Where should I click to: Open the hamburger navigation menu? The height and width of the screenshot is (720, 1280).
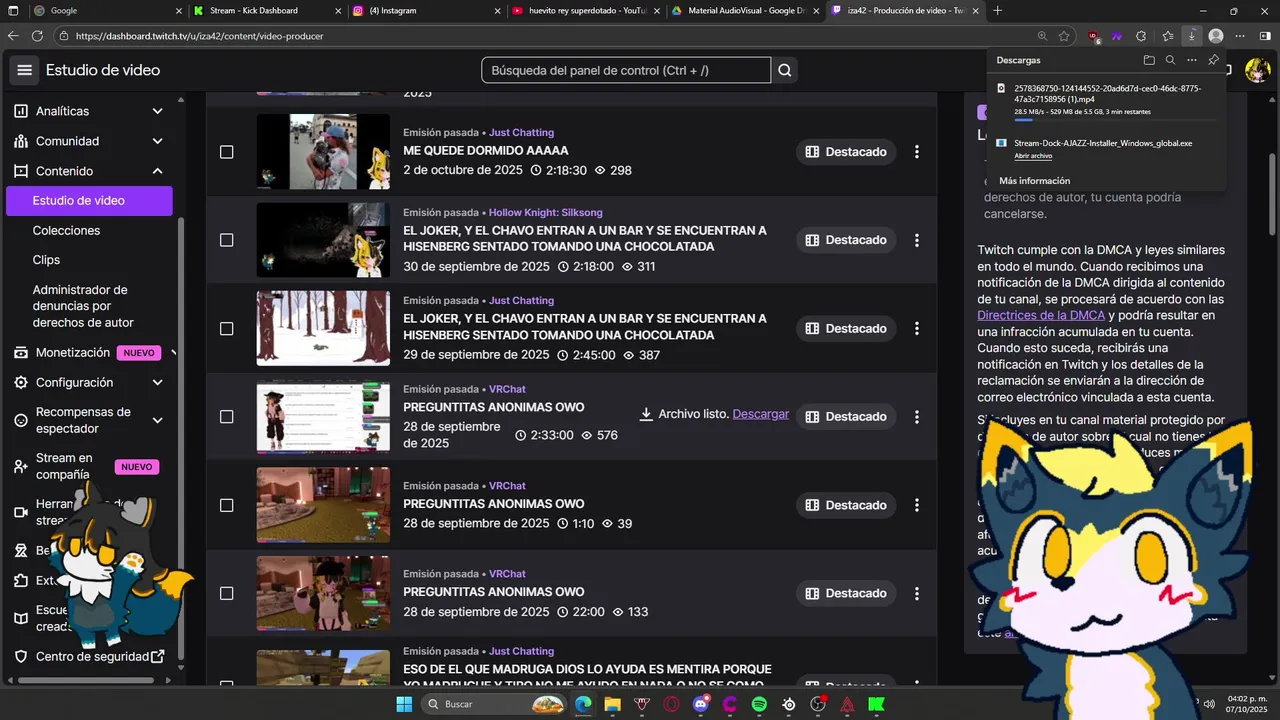pos(25,70)
